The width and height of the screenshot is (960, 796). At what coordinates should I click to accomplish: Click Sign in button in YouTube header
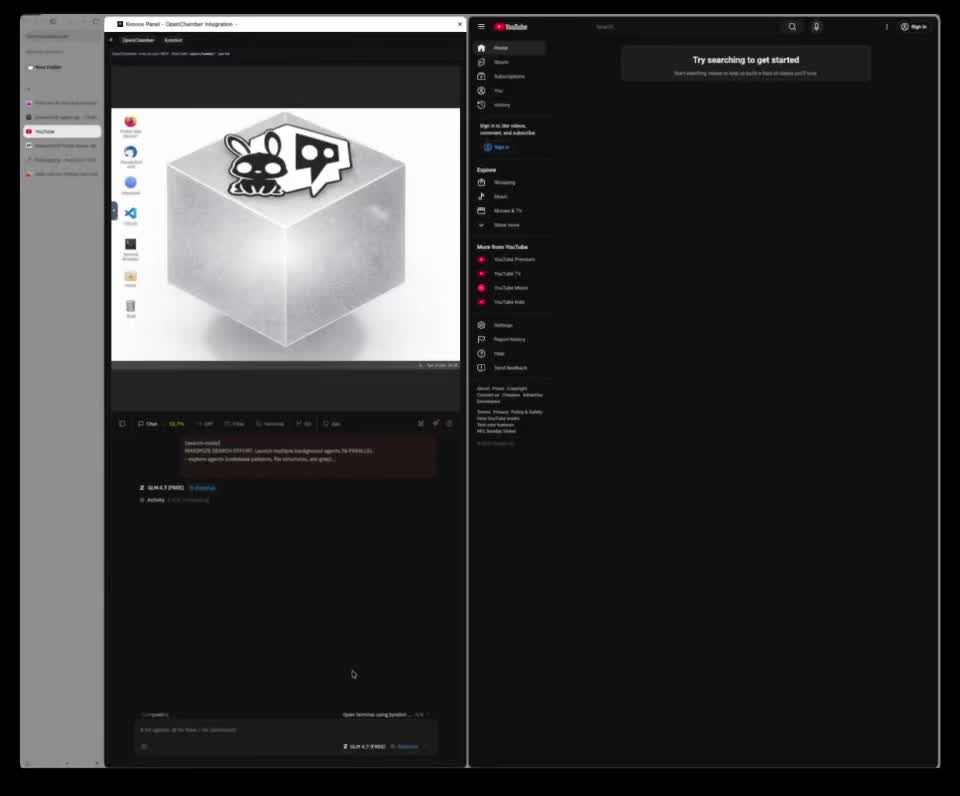coord(913,27)
